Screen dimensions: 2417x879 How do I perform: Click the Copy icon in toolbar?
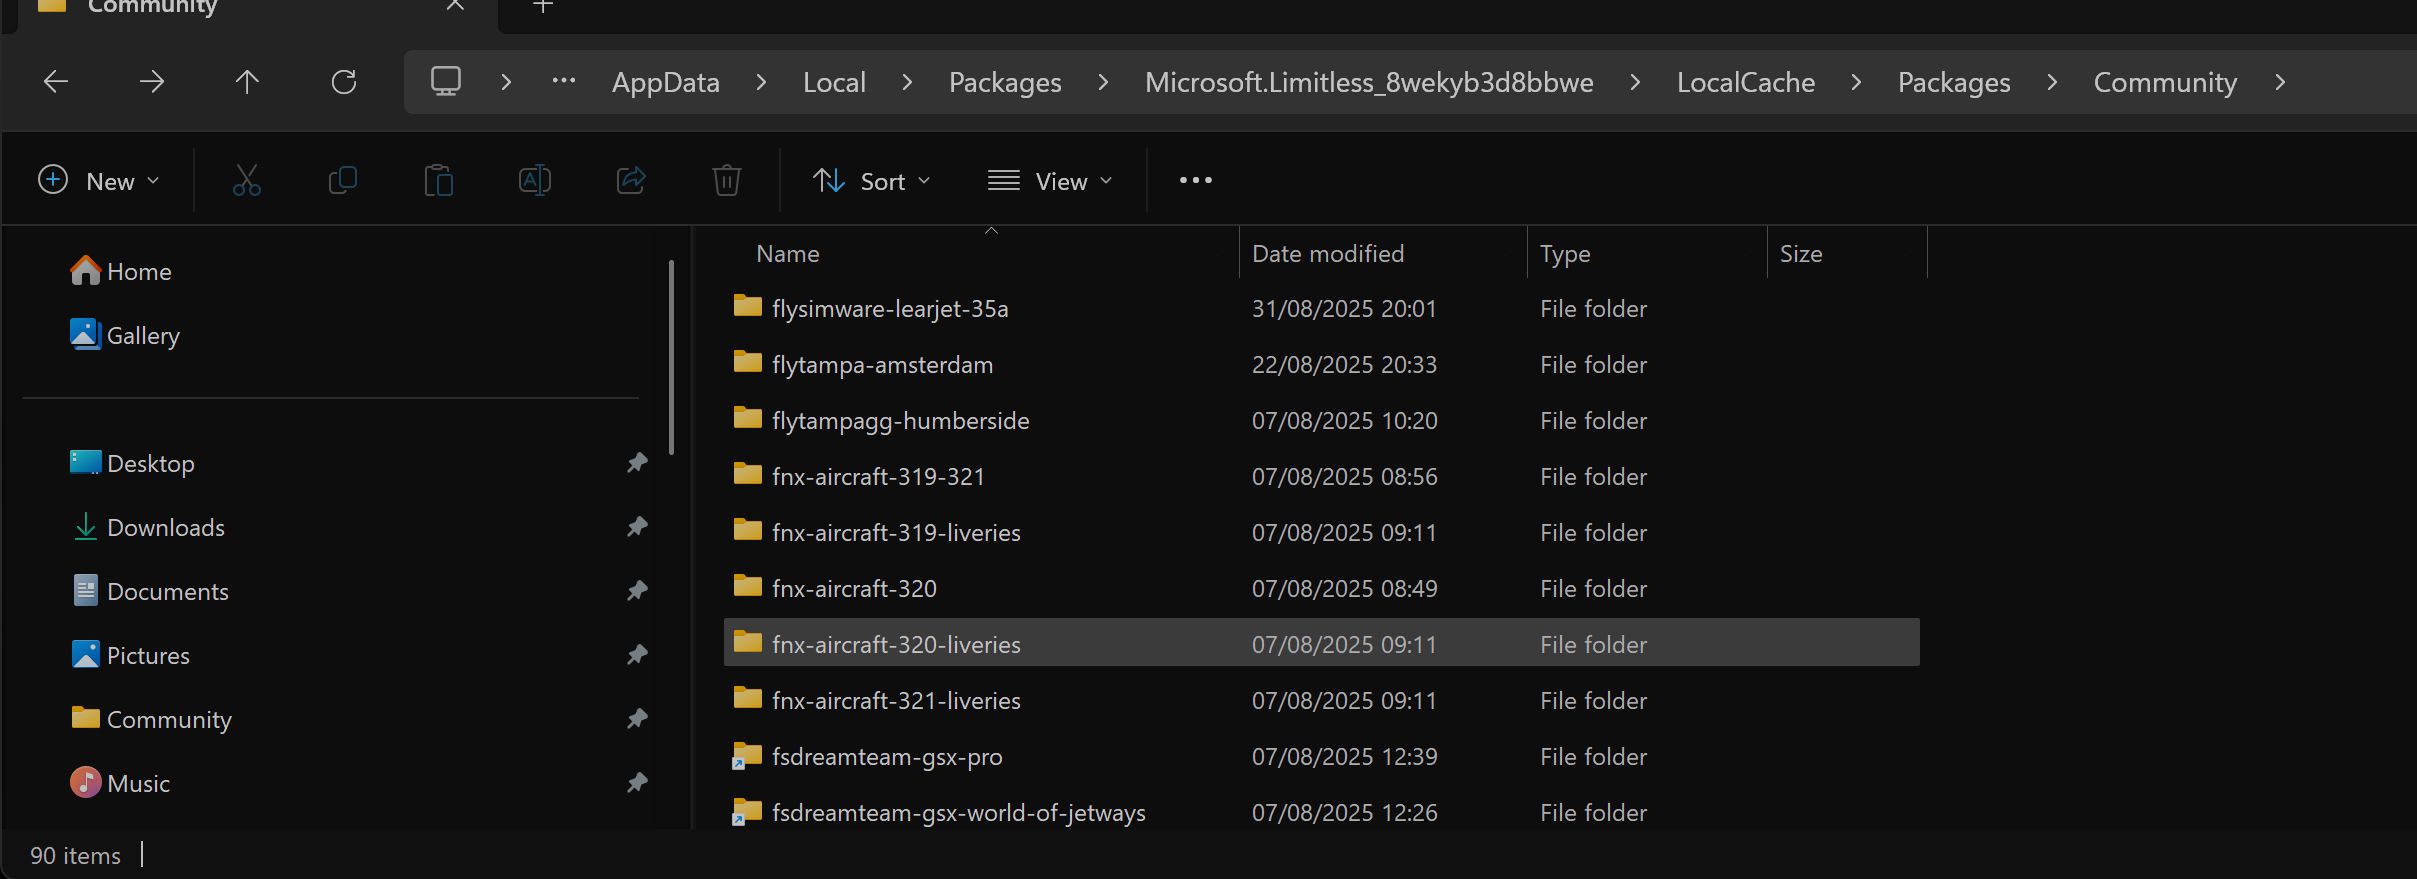pos(342,181)
